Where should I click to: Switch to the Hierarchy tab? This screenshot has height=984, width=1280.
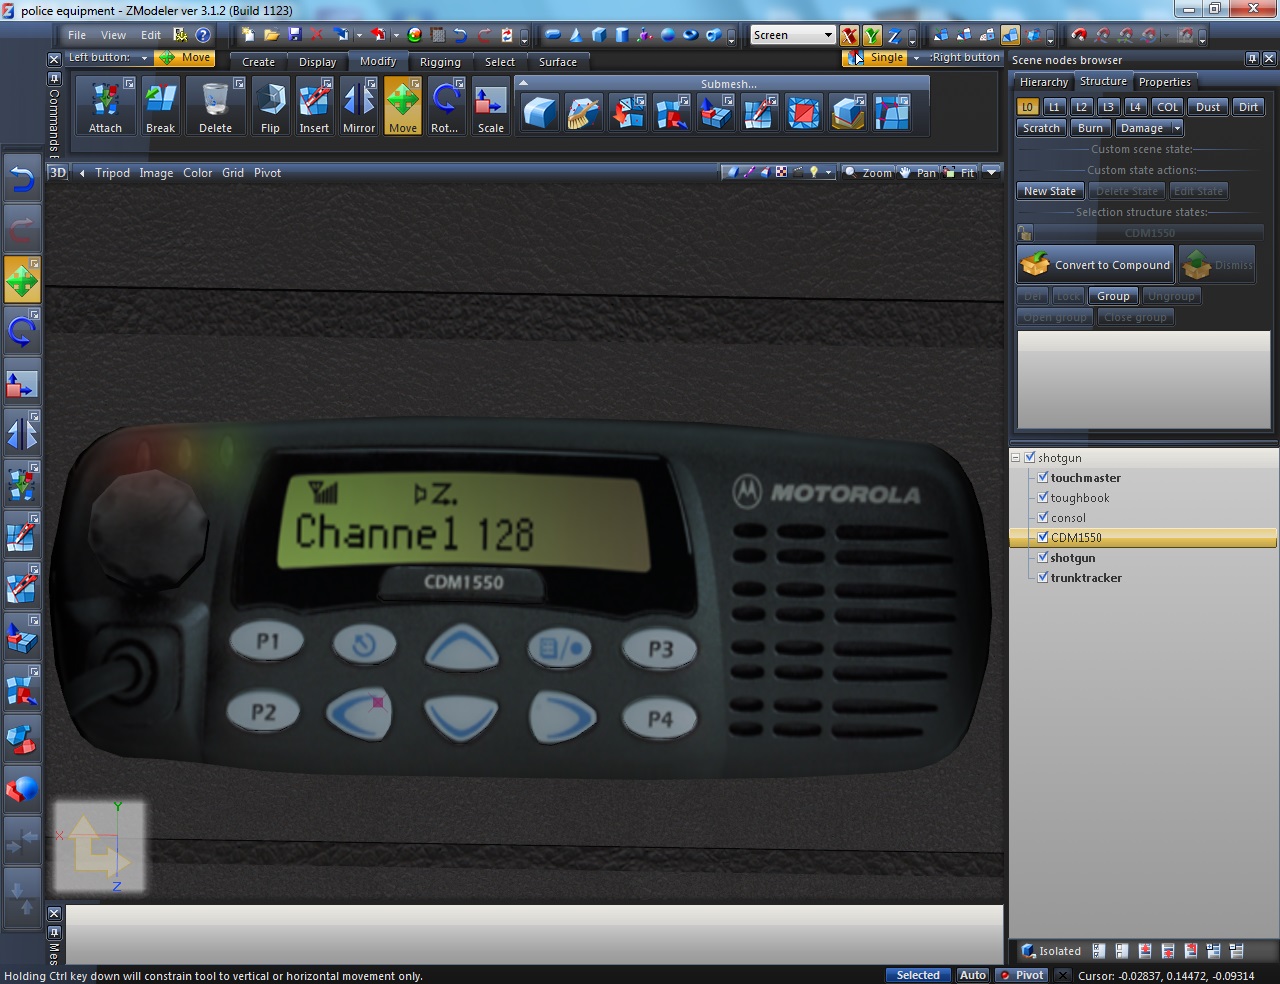tap(1043, 82)
